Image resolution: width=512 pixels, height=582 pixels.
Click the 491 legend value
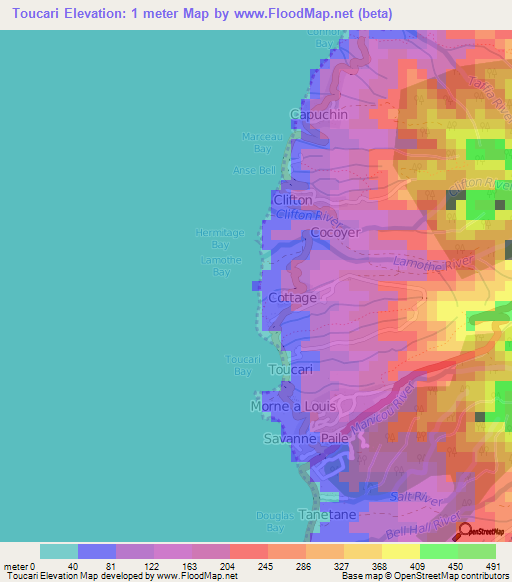tap(493, 567)
